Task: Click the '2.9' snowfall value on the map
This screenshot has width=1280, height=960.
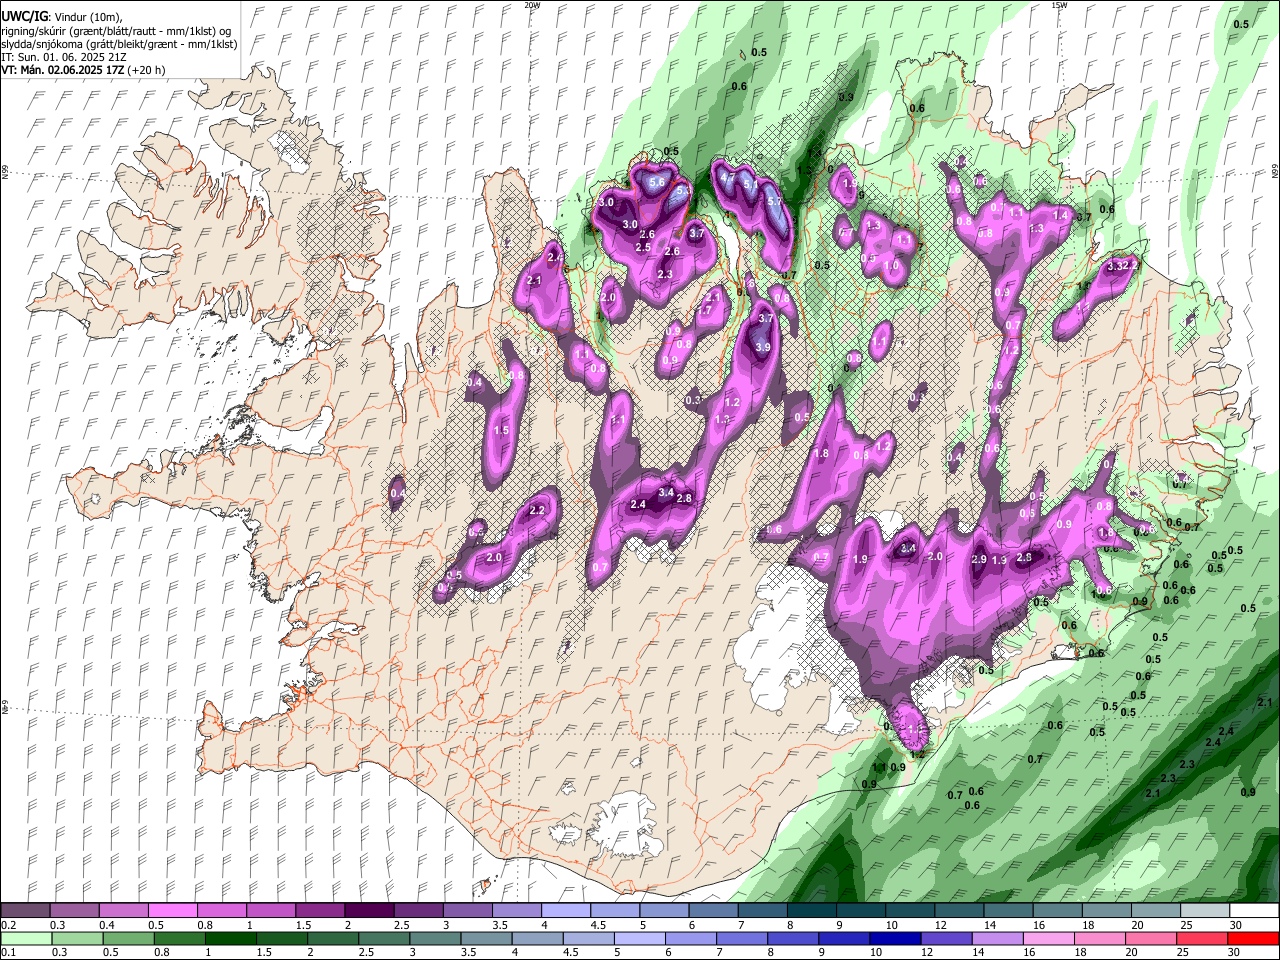Action: pos(979,559)
